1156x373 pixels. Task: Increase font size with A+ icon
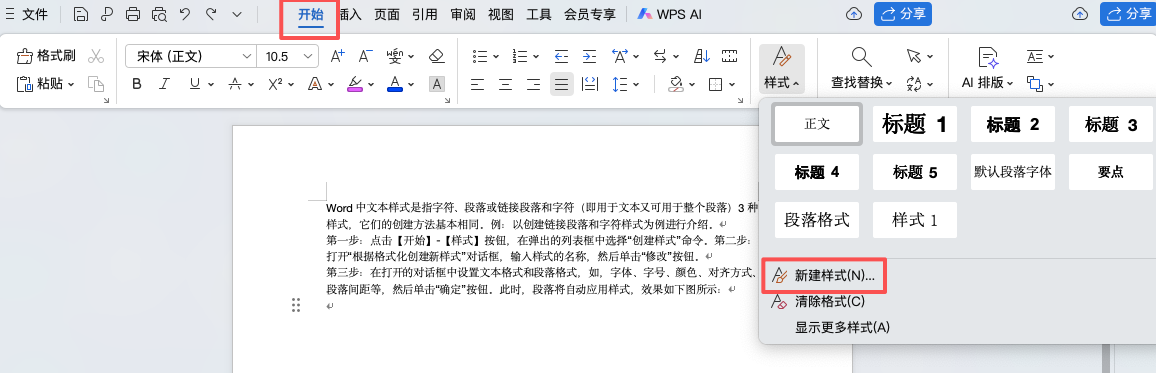pyautogui.click(x=338, y=56)
